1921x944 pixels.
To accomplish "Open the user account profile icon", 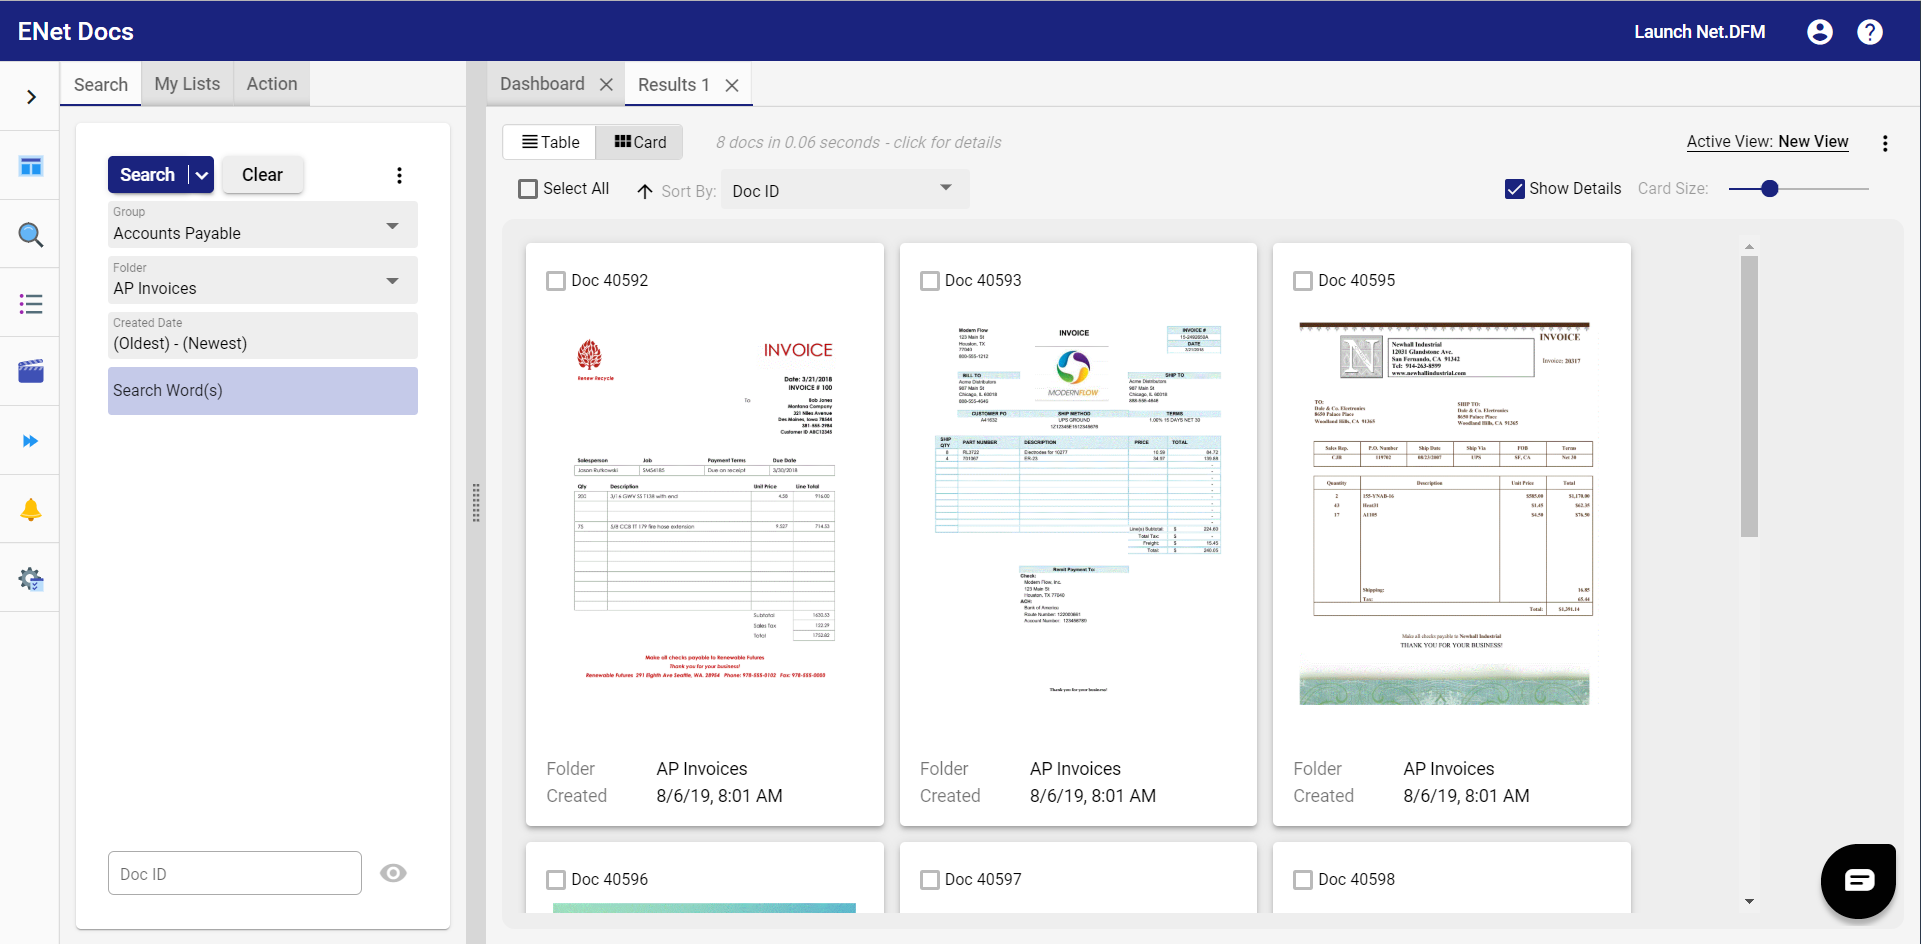I will click(1819, 31).
